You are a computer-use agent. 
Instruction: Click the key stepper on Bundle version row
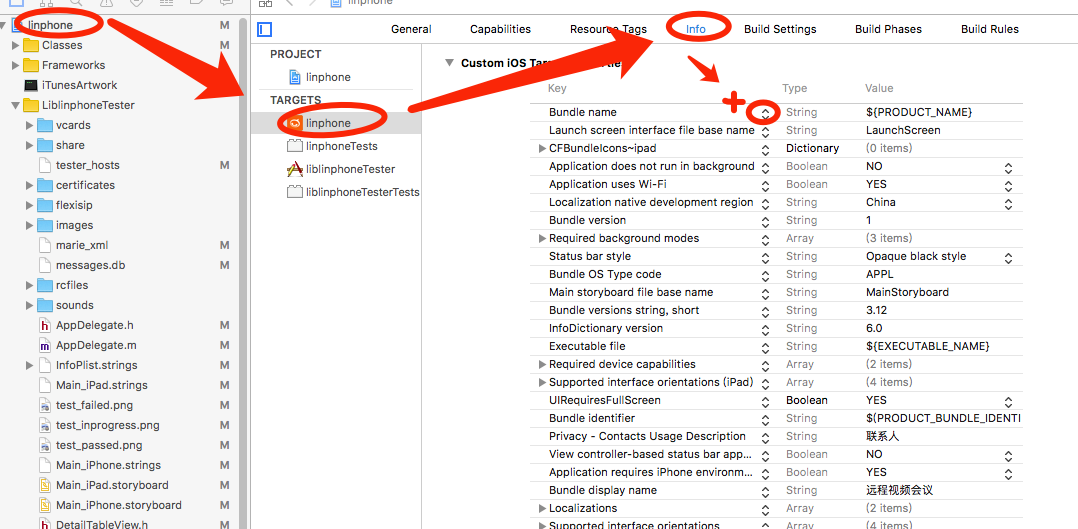pos(765,222)
